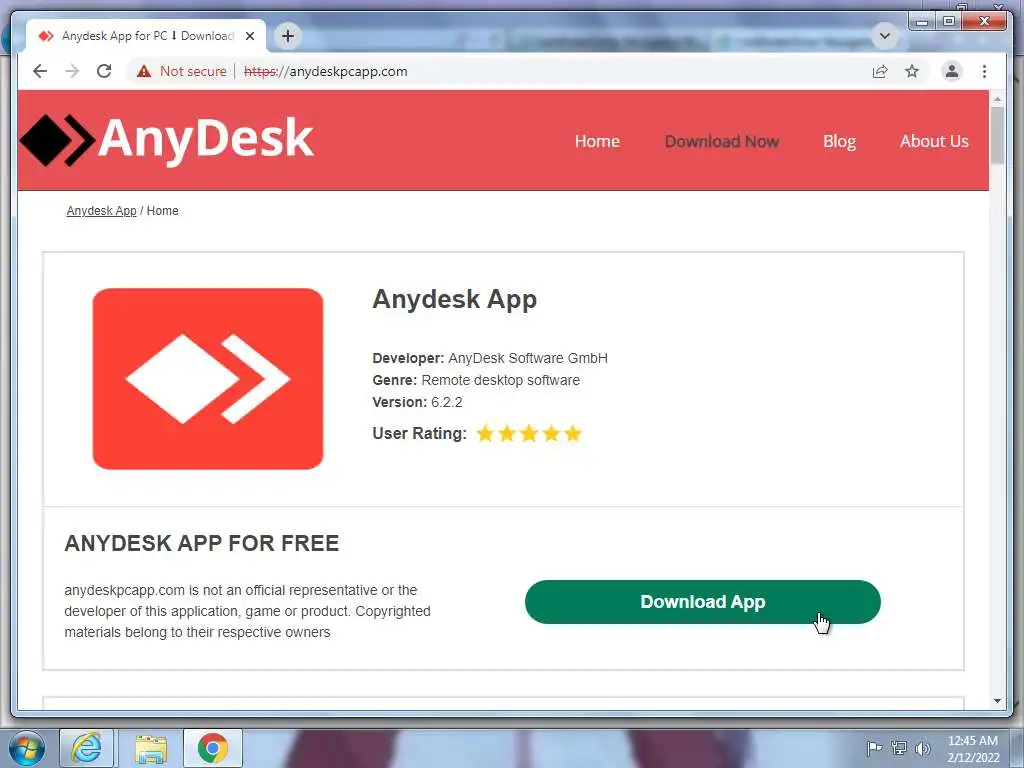Viewport: 1024px width, 768px height.
Task: Click the Not secure warning triangle
Action: click(144, 71)
